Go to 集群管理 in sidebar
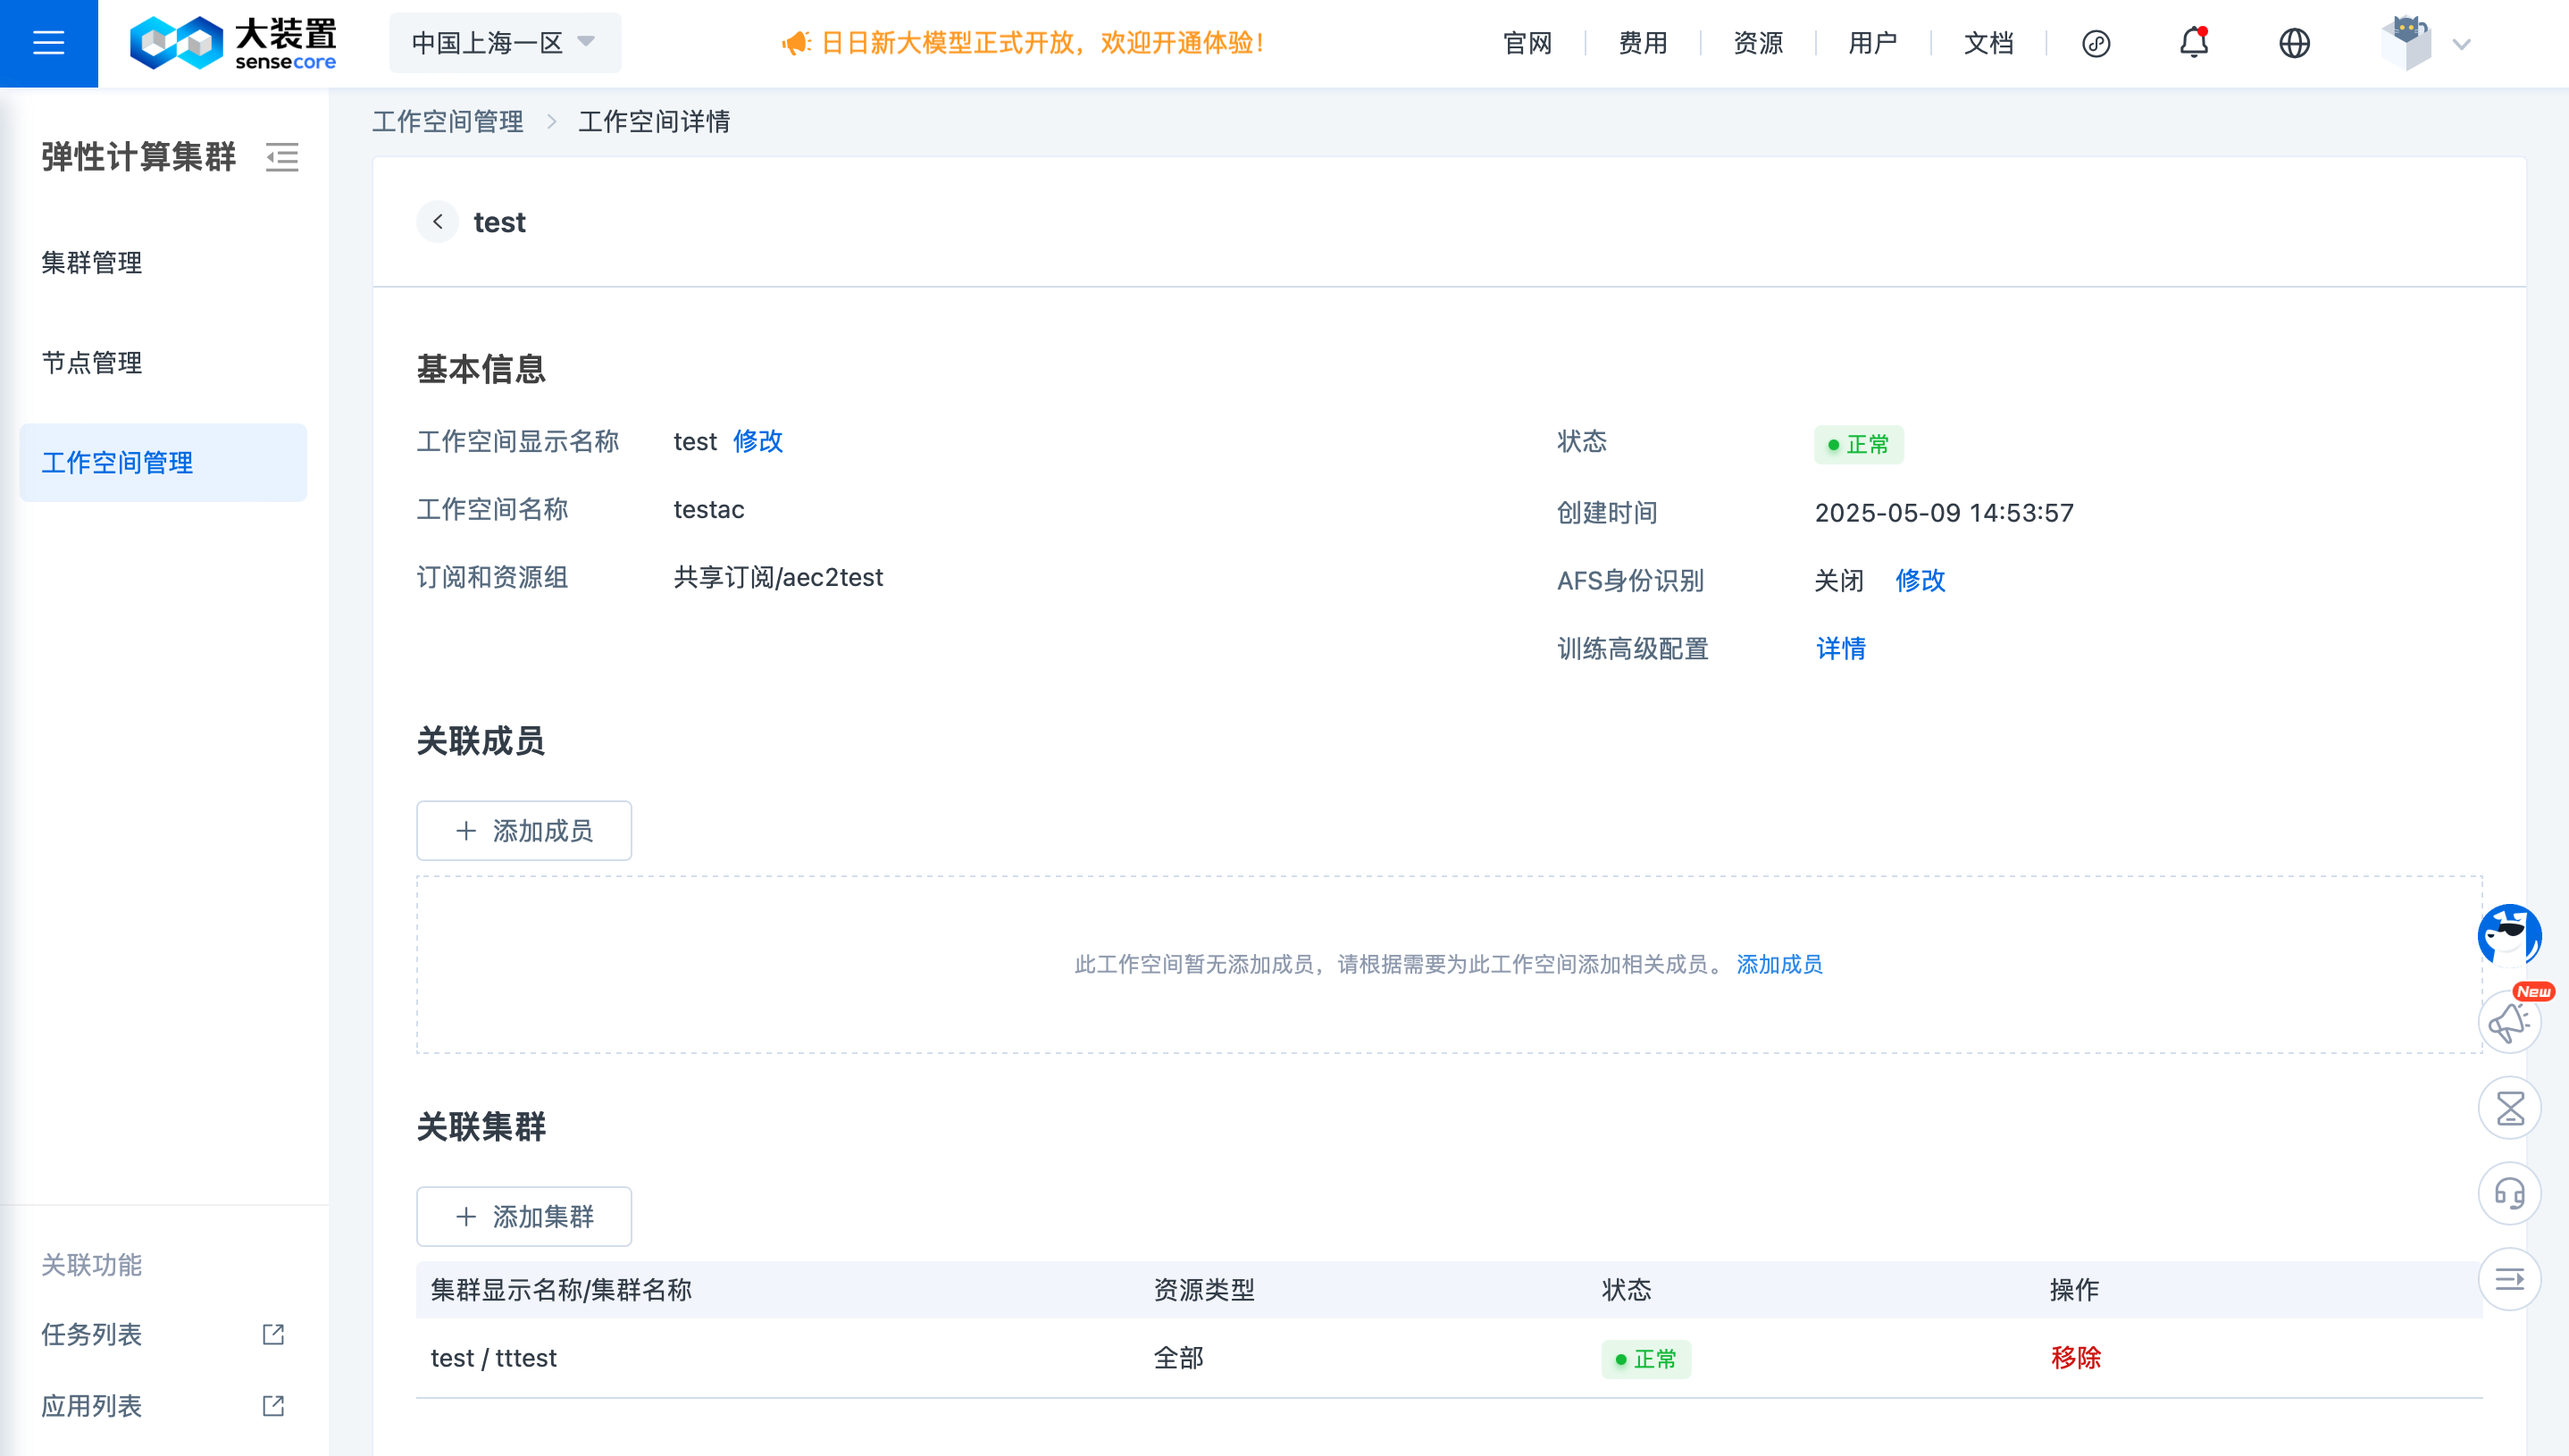The height and width of the screenshot is (1456, 2569). (91, 262)
